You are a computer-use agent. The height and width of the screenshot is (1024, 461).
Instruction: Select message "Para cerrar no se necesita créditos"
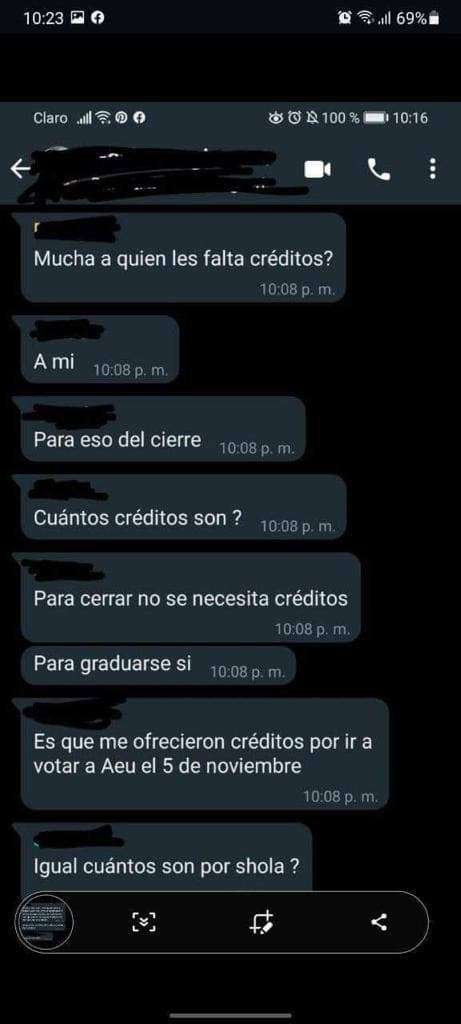pos(191,598)
